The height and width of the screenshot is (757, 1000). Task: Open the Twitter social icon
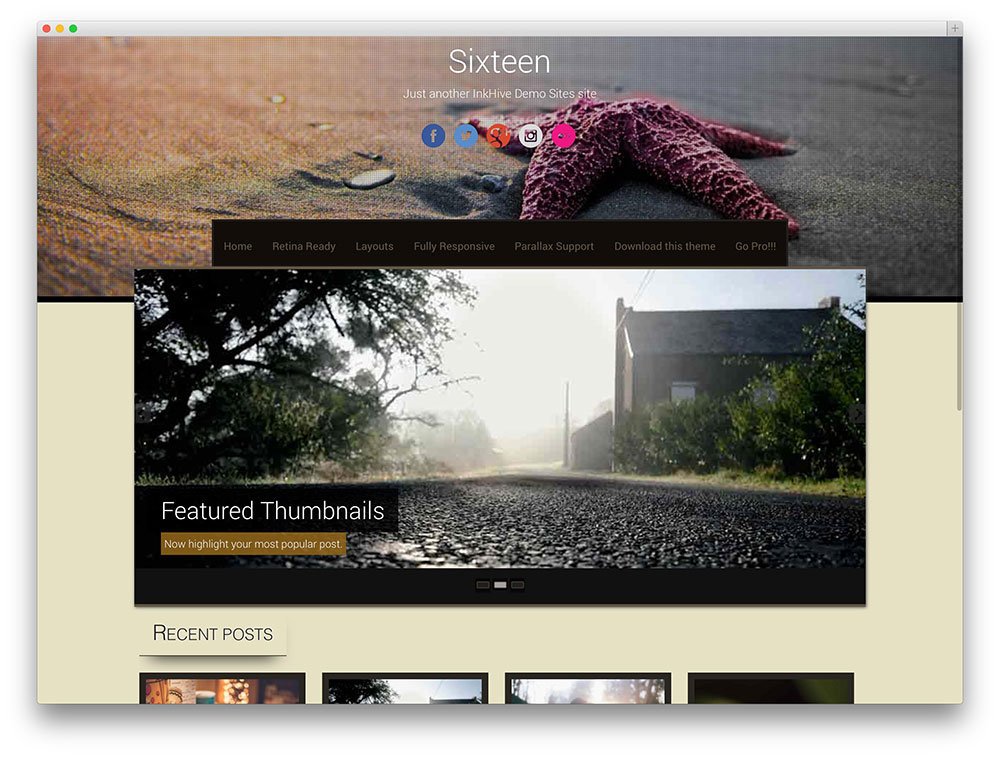point(466,136)
